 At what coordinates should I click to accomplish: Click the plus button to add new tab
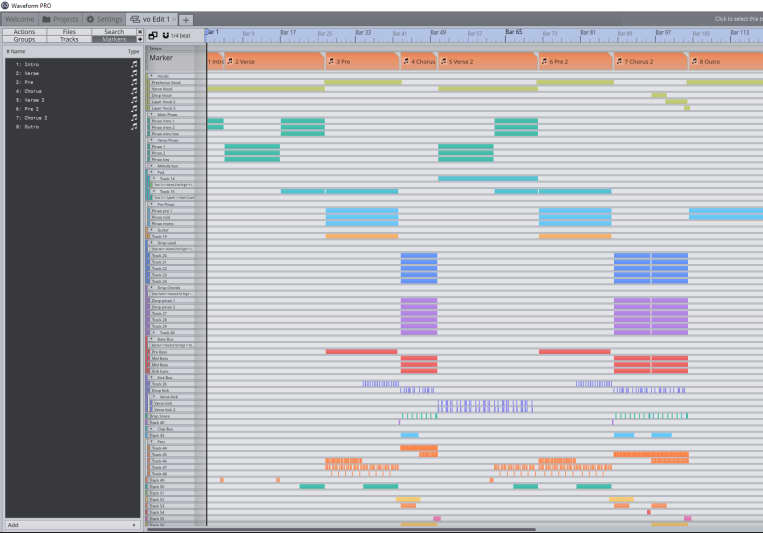185,20
